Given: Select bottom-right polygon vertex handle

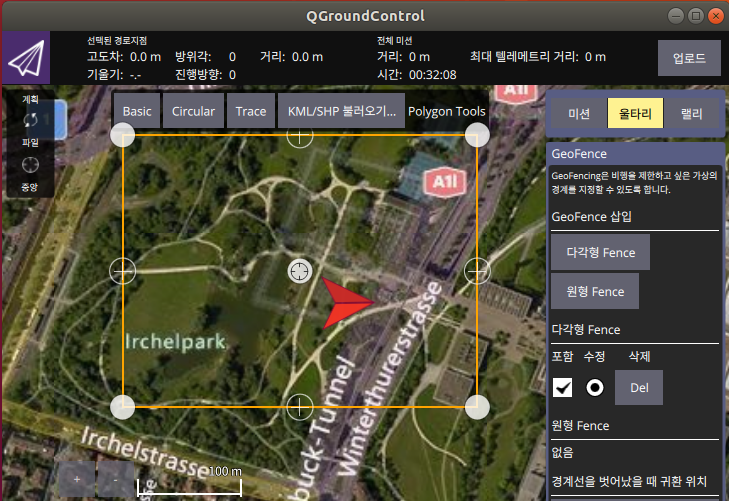Looking at the screenshot, I should click(x=477, y=407).
